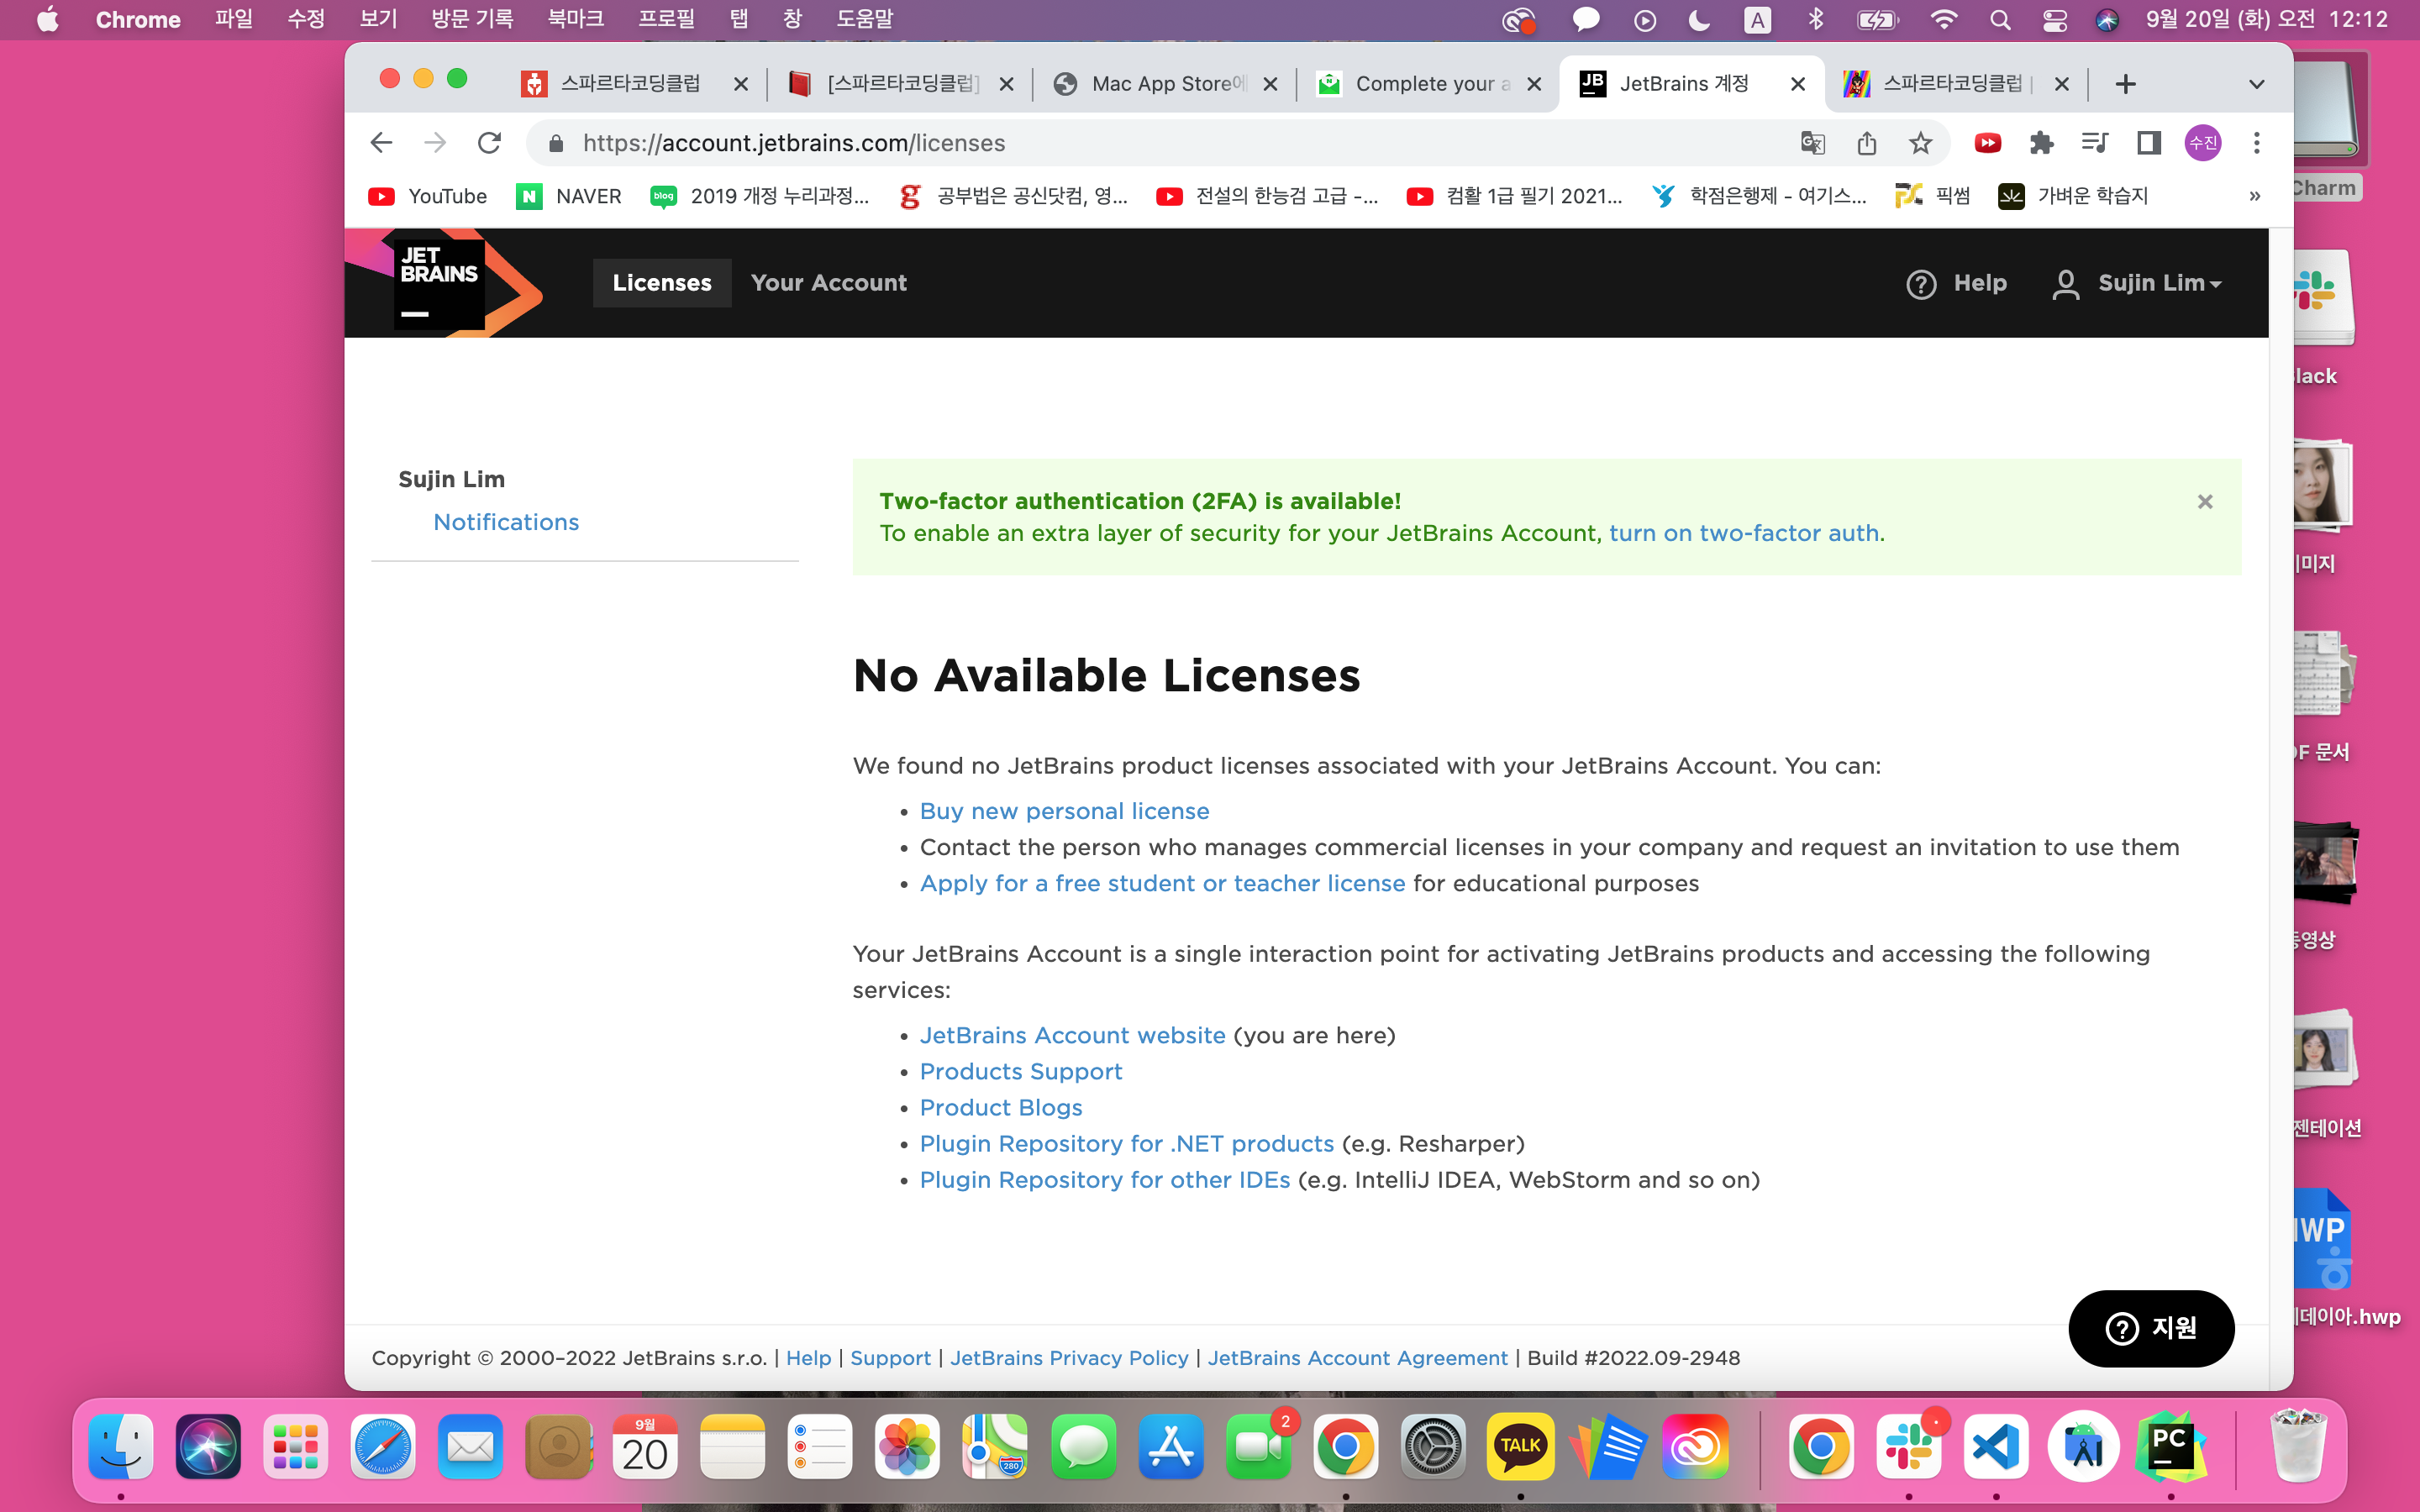
Task: Go back to the previous page
Action: tap(381, 143)
